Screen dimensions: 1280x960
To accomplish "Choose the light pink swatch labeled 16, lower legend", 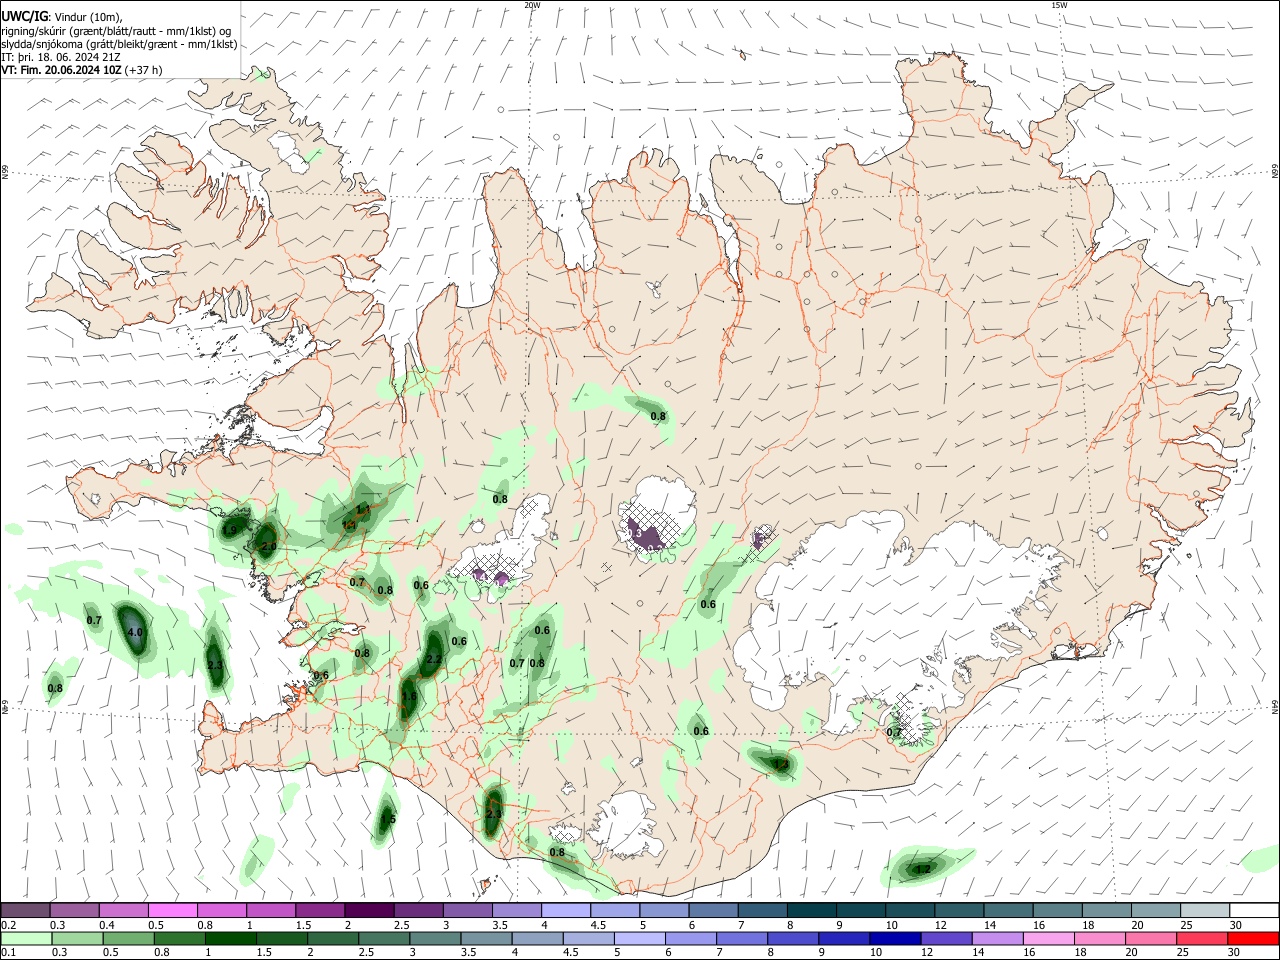I will point(1047,938).
